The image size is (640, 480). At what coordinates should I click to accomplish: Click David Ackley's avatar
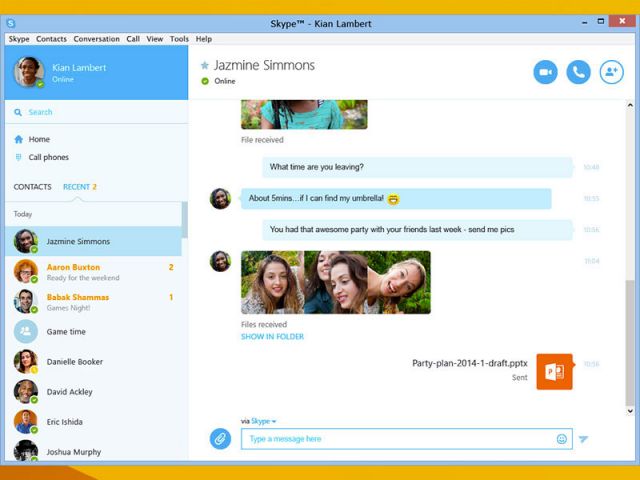(26, 391)
